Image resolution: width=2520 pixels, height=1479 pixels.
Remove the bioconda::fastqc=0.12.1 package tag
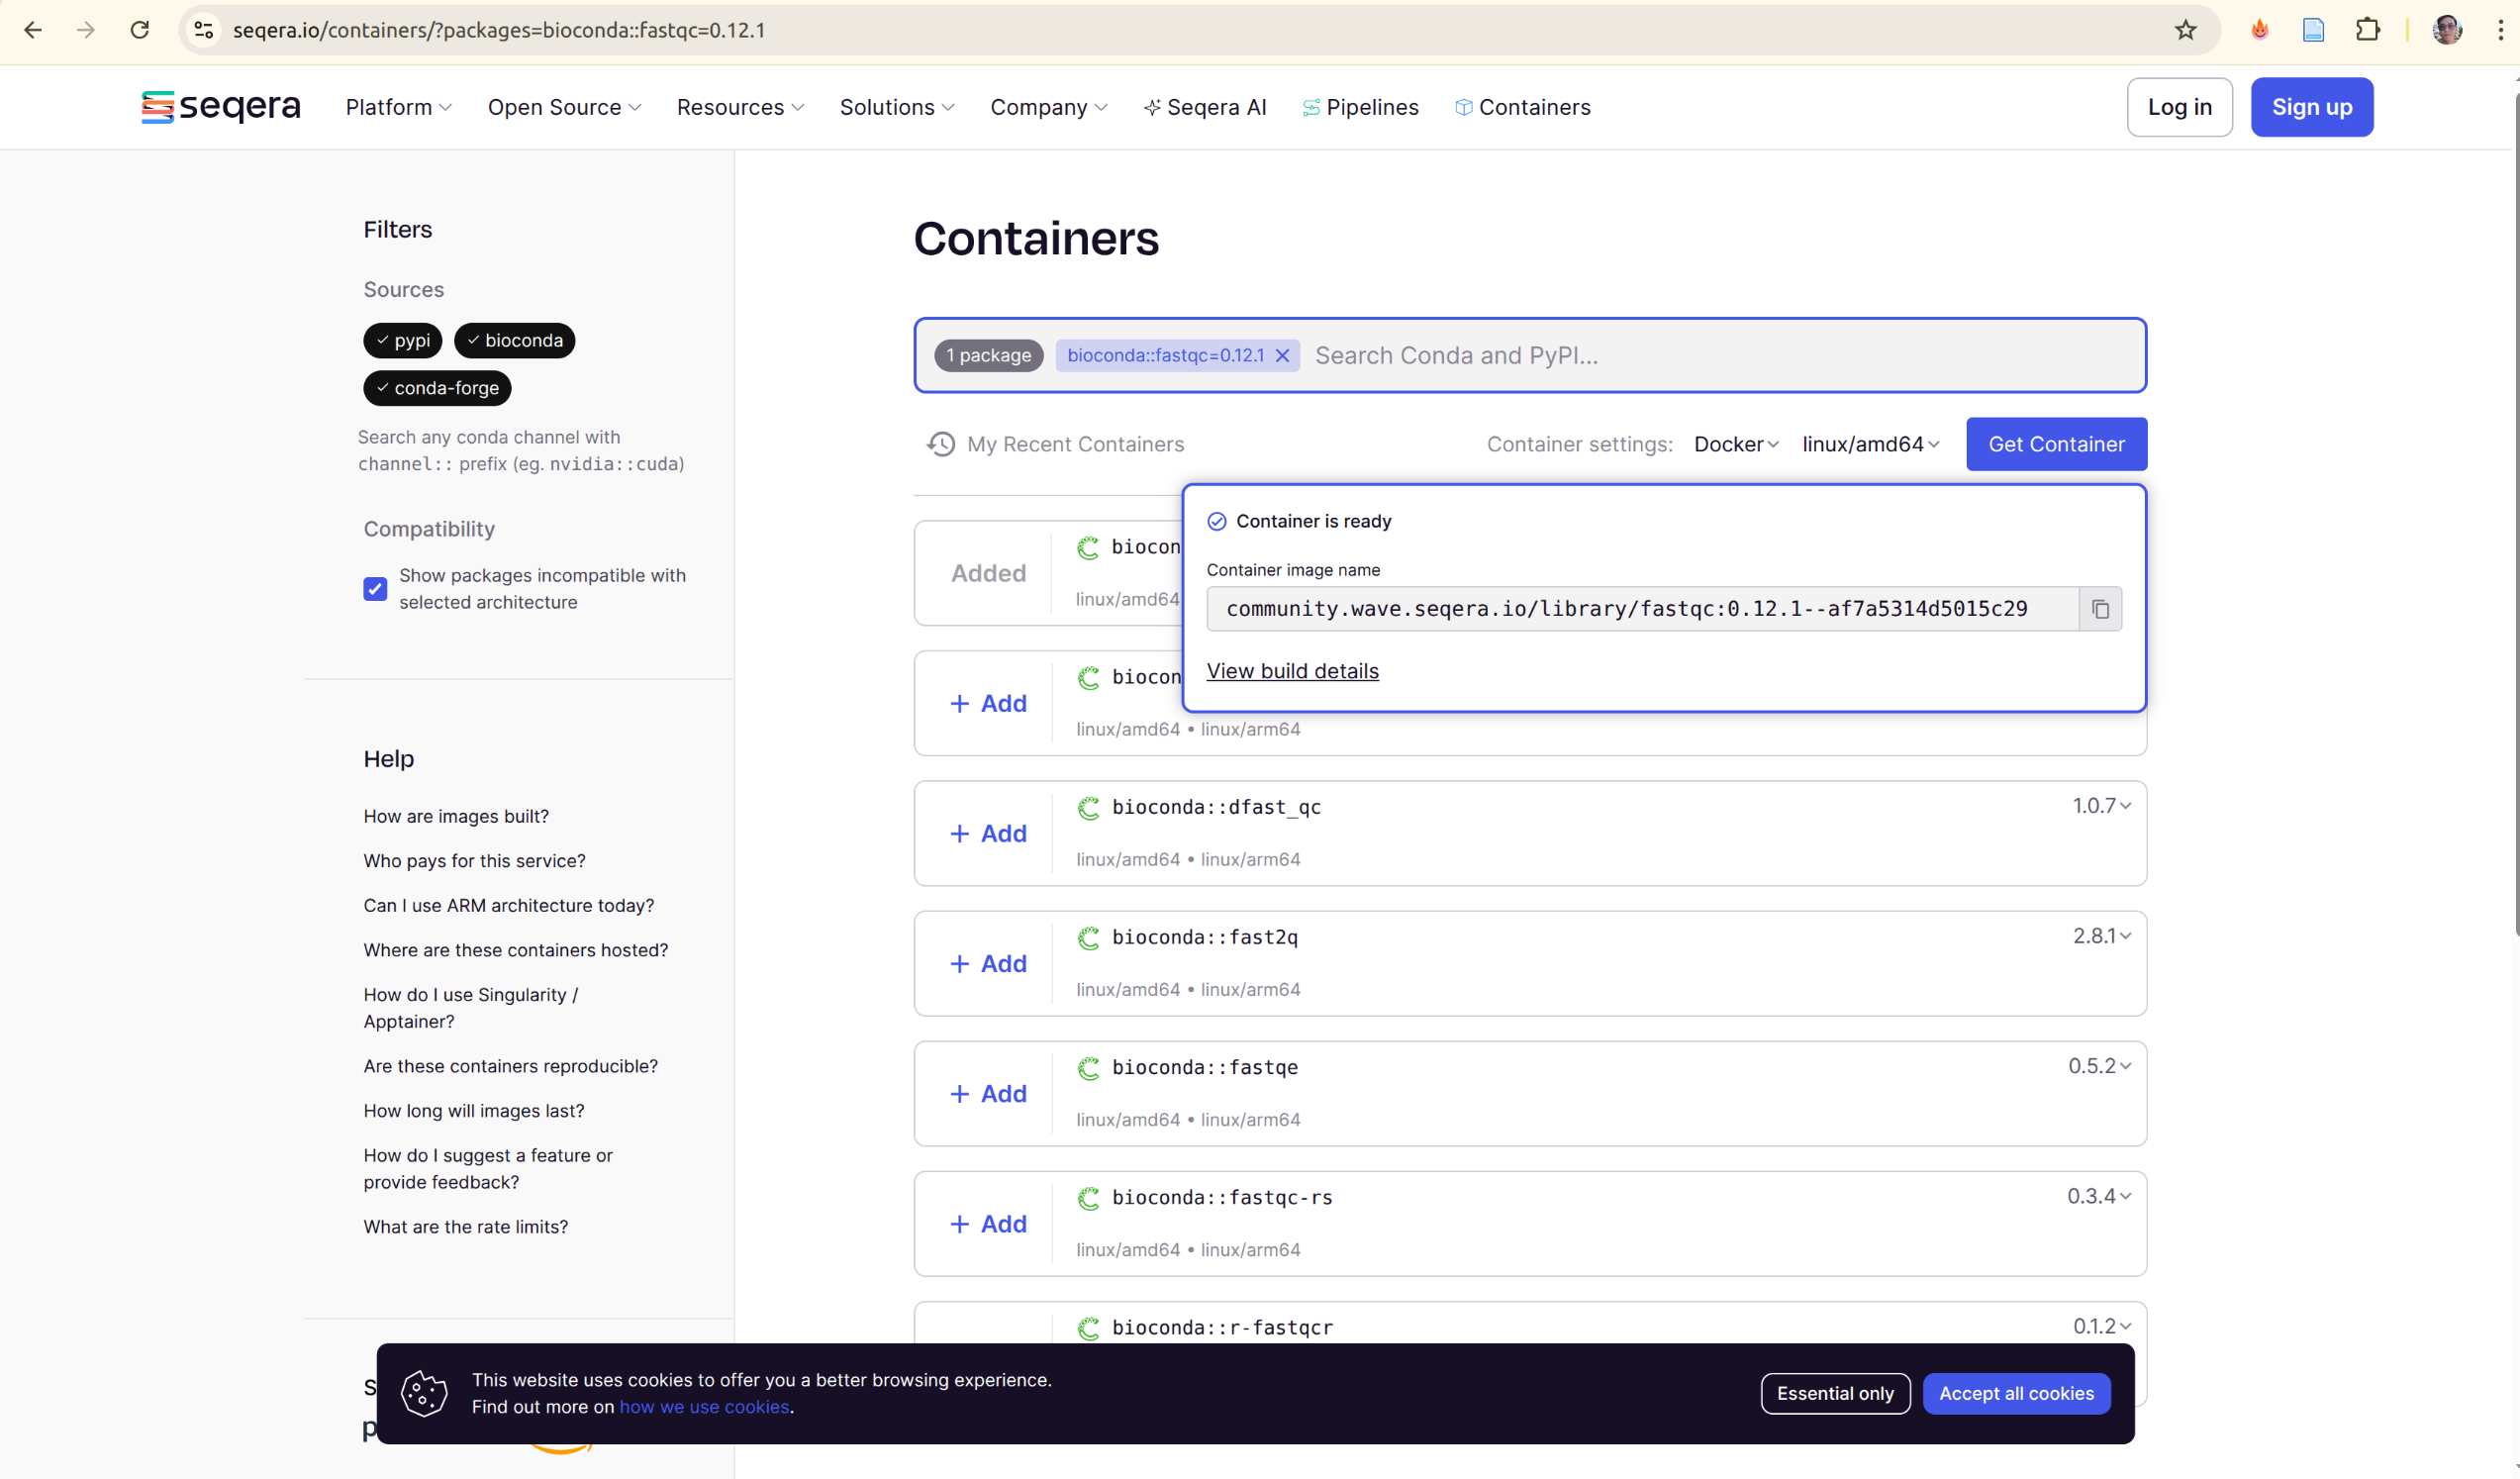1282,356
